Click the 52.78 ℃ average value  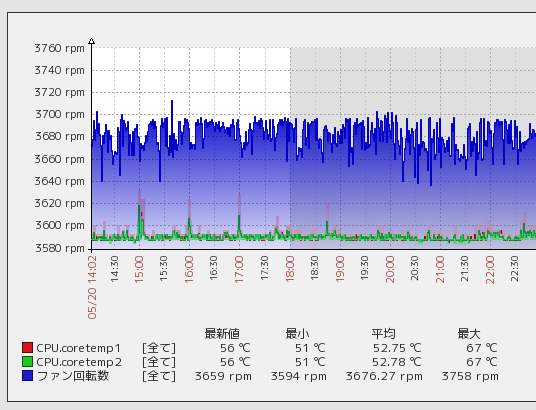[x=397, y=362]
